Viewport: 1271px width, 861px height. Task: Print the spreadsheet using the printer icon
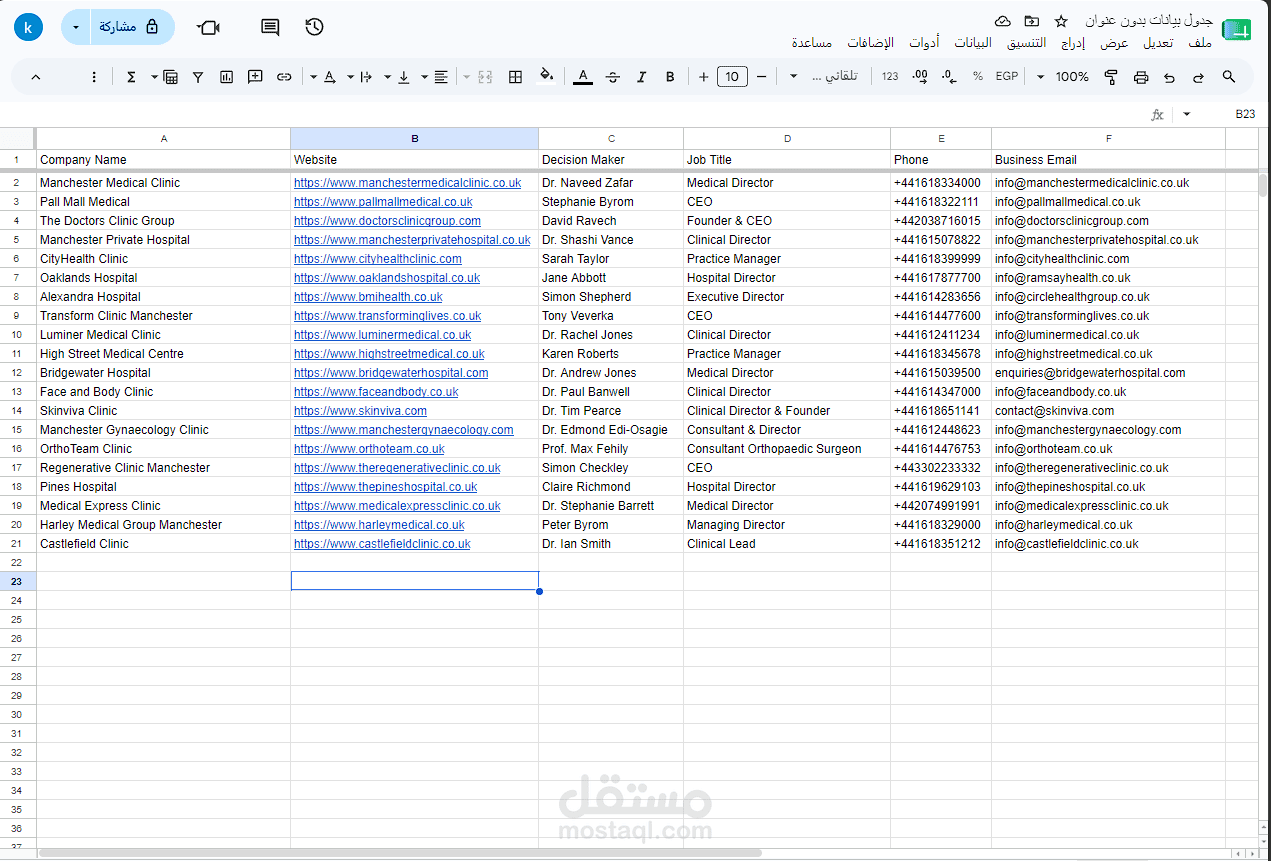click(1141, 77)
